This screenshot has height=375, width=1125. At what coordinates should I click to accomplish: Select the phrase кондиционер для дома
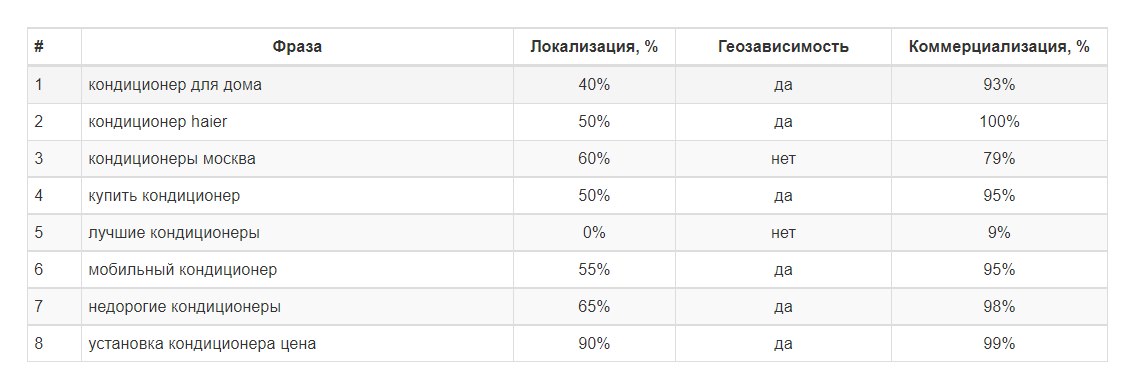(x=175, y=85)
